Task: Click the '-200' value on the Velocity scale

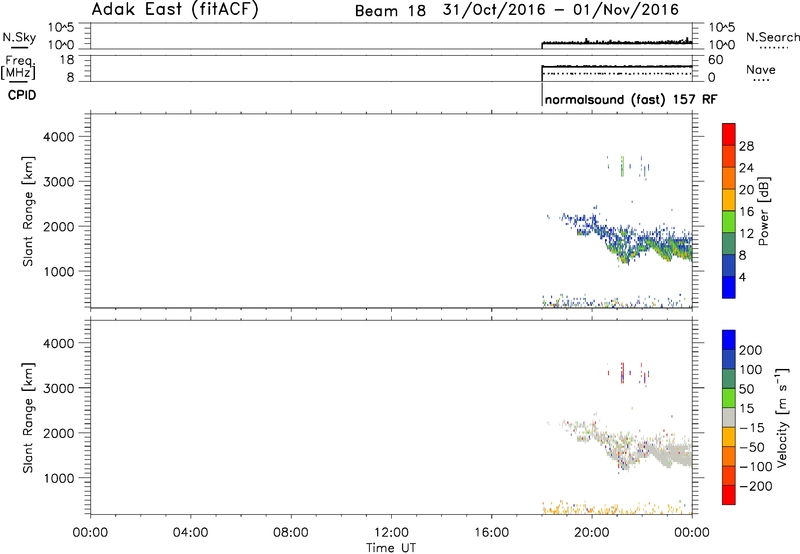Action: click(x=756, y=486)
